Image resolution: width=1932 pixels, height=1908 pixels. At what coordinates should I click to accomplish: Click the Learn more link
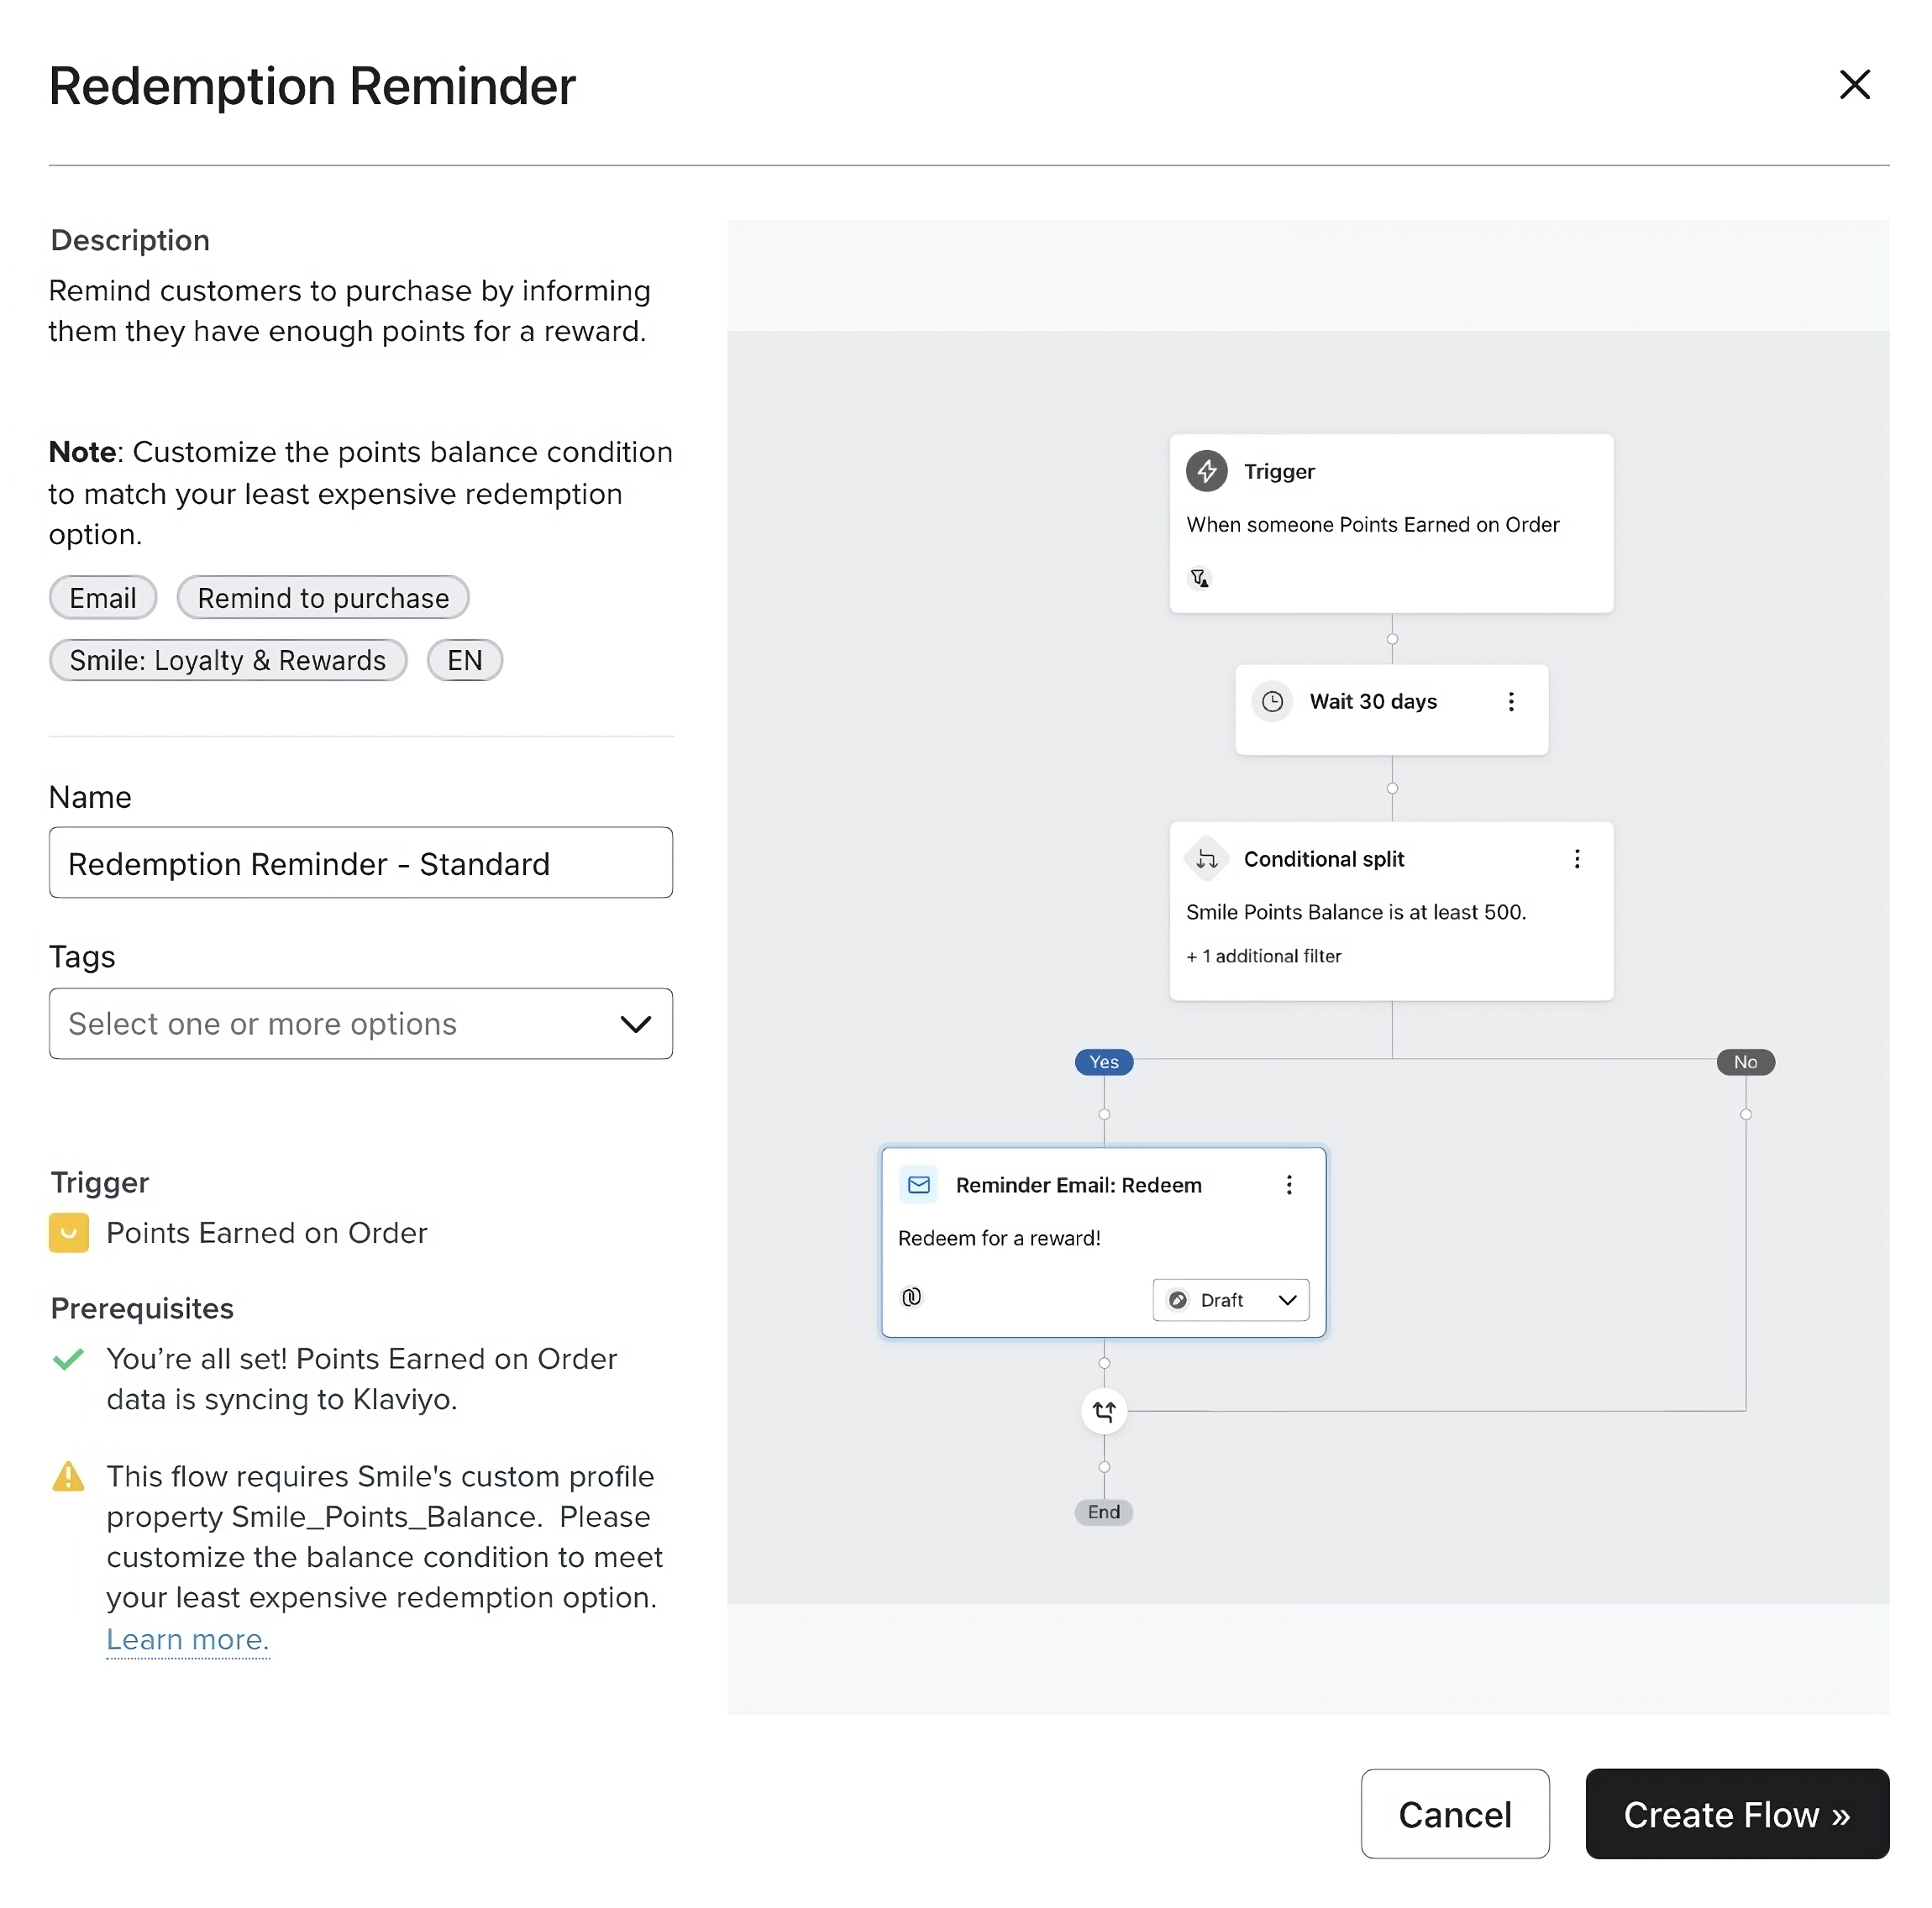click(x=187, y=1638)
